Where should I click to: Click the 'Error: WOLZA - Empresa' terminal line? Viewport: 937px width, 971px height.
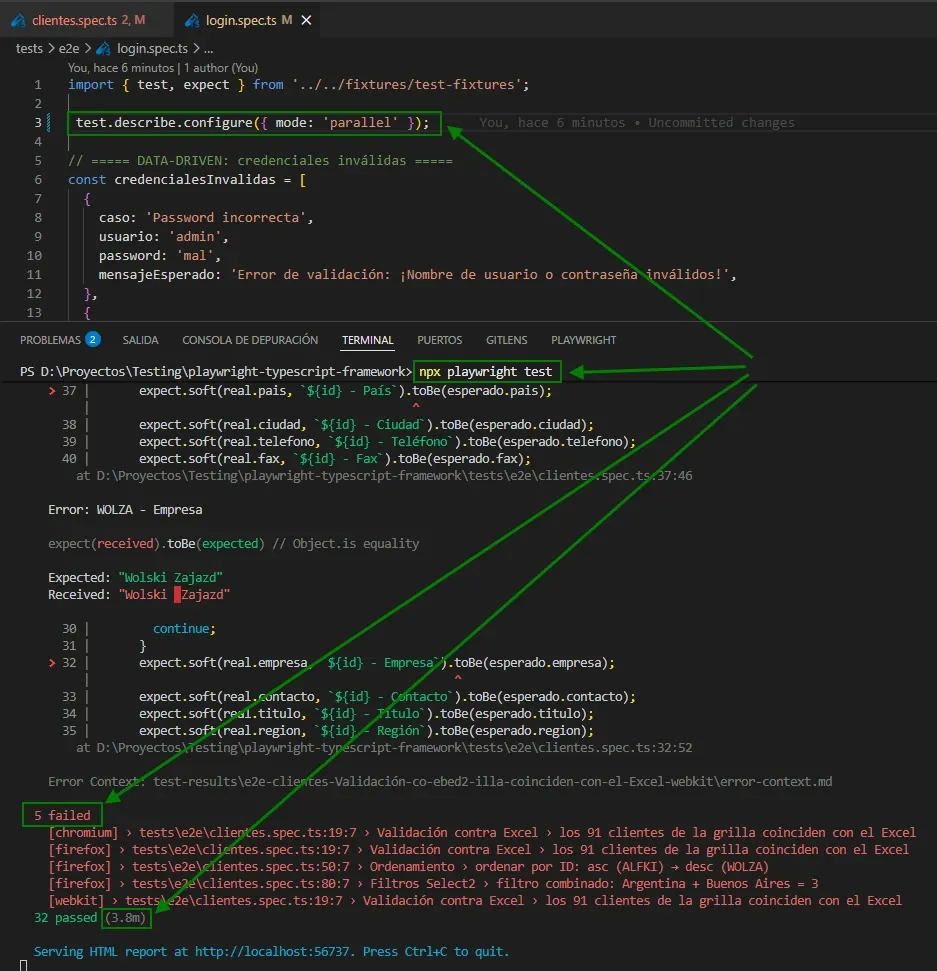tap(125, 510)
